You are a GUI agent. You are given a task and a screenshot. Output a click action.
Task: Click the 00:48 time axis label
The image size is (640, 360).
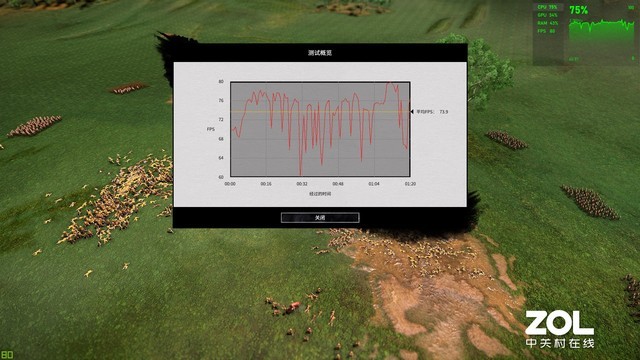[338, 184]
